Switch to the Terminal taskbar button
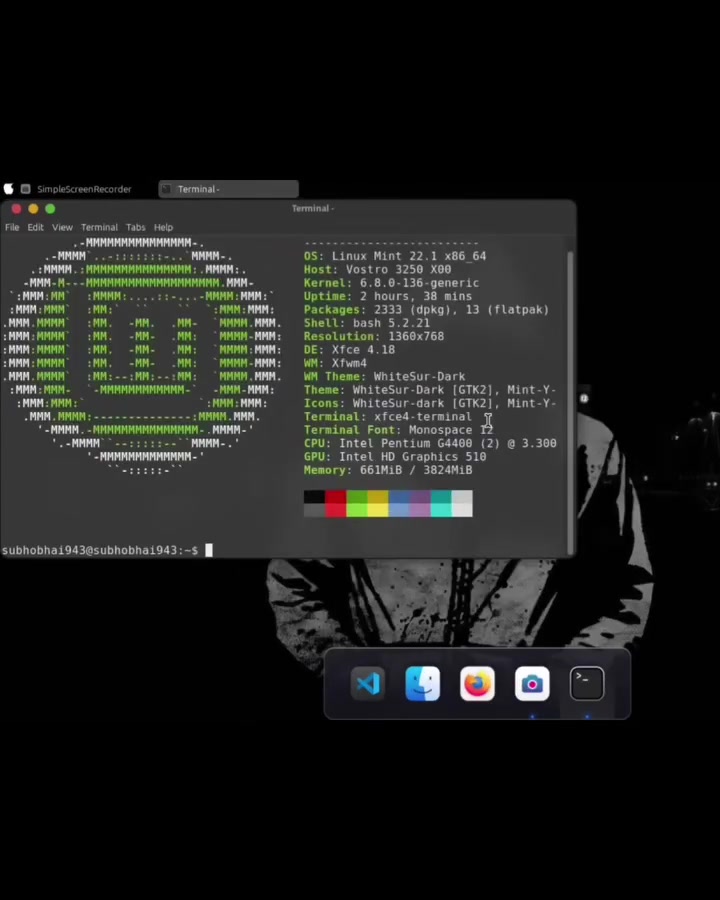This screenshot has height=900, width=720. coord(229,189)
